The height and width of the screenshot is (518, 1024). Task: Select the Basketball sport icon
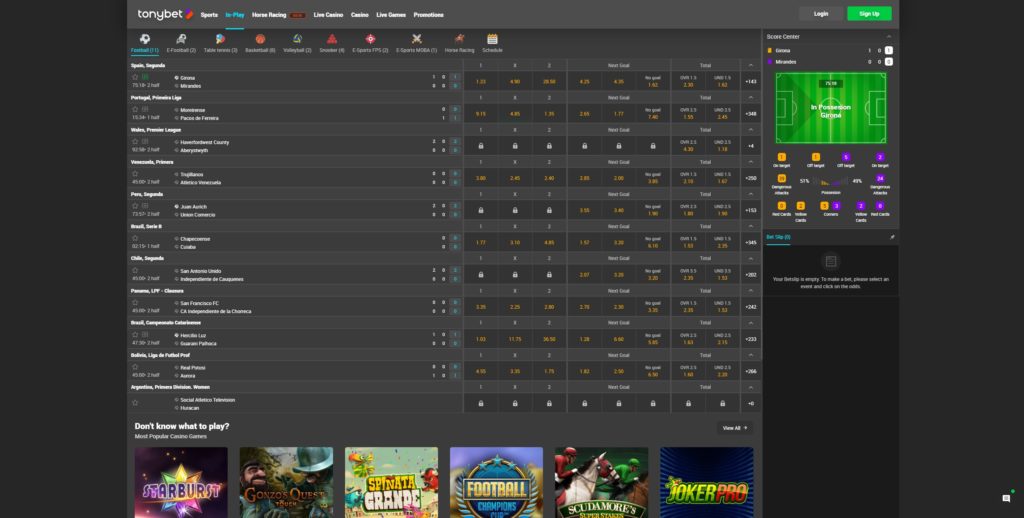tap(260, 39)
